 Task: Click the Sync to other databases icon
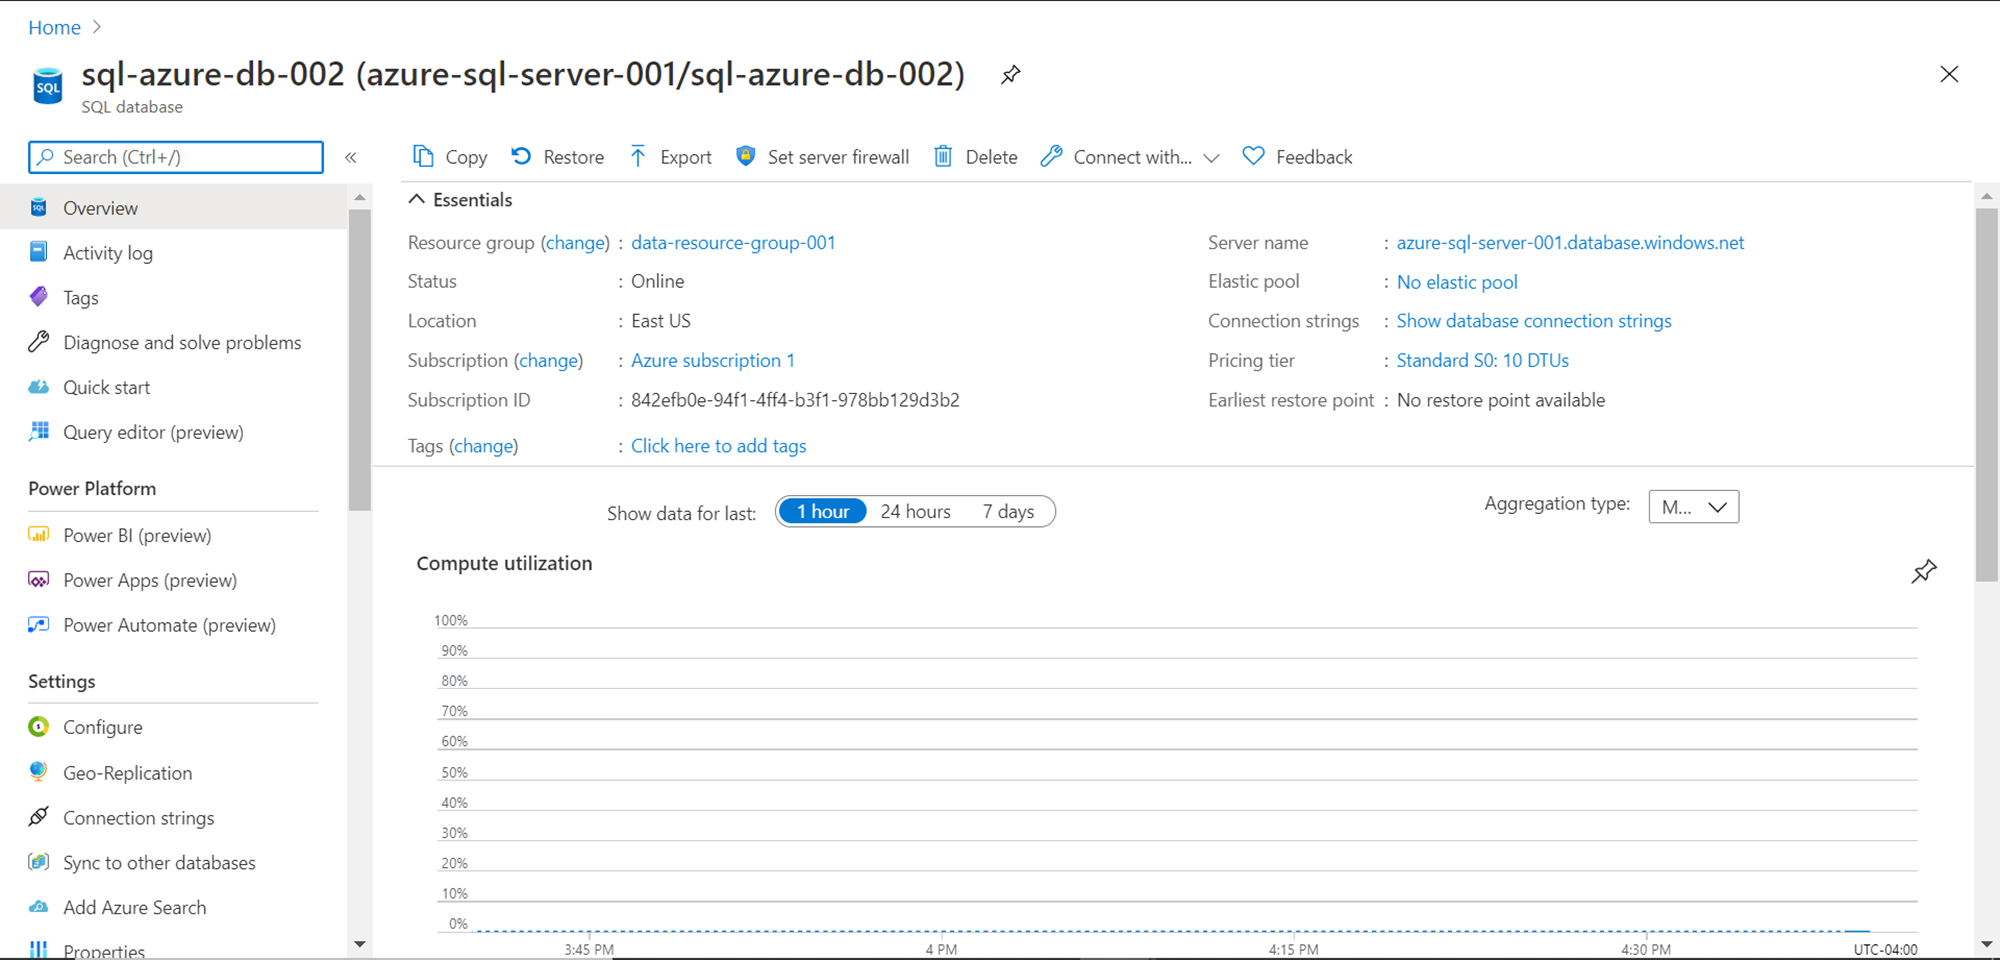39,862
